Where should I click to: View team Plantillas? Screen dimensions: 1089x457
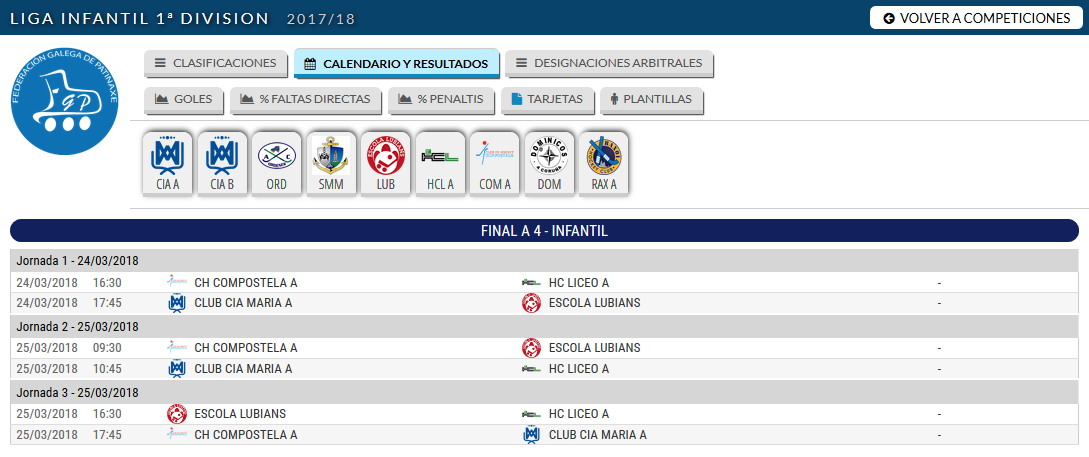click(651, 99)
